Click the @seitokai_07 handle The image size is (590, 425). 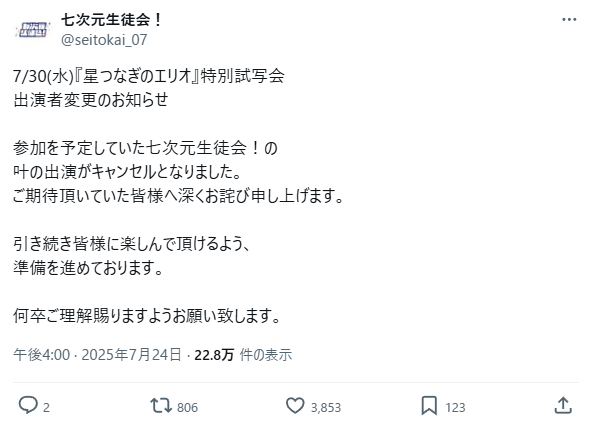(x=104, y=40)
